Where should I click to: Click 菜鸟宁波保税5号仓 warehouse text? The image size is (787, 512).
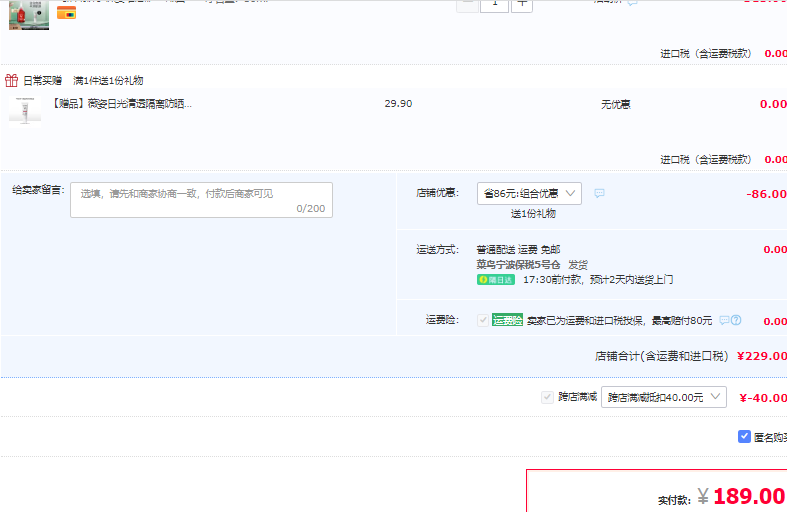(x=518, y=265)
